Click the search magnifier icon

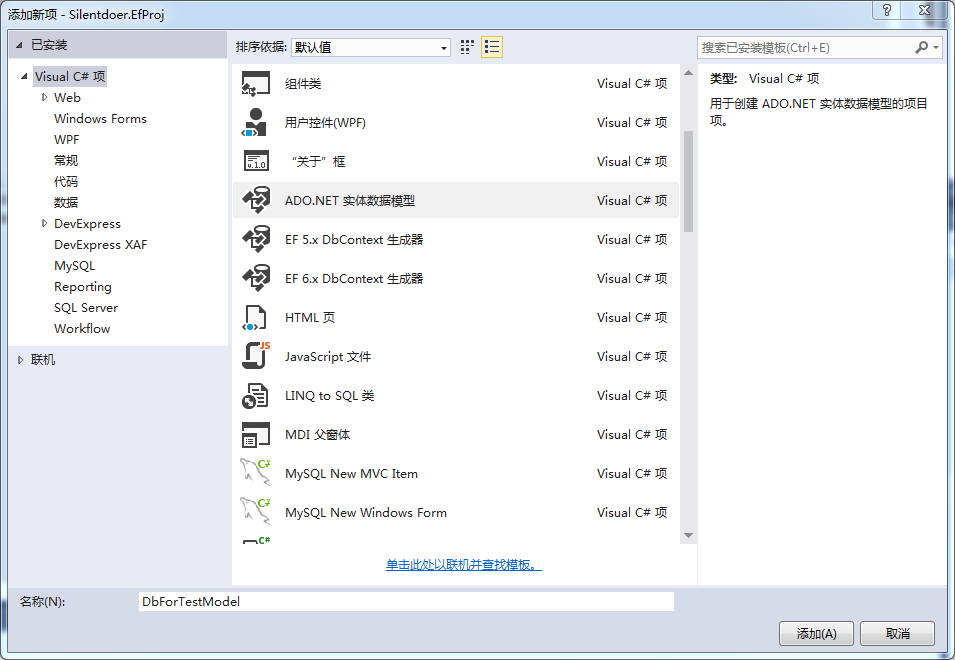(x=922, y=47)
